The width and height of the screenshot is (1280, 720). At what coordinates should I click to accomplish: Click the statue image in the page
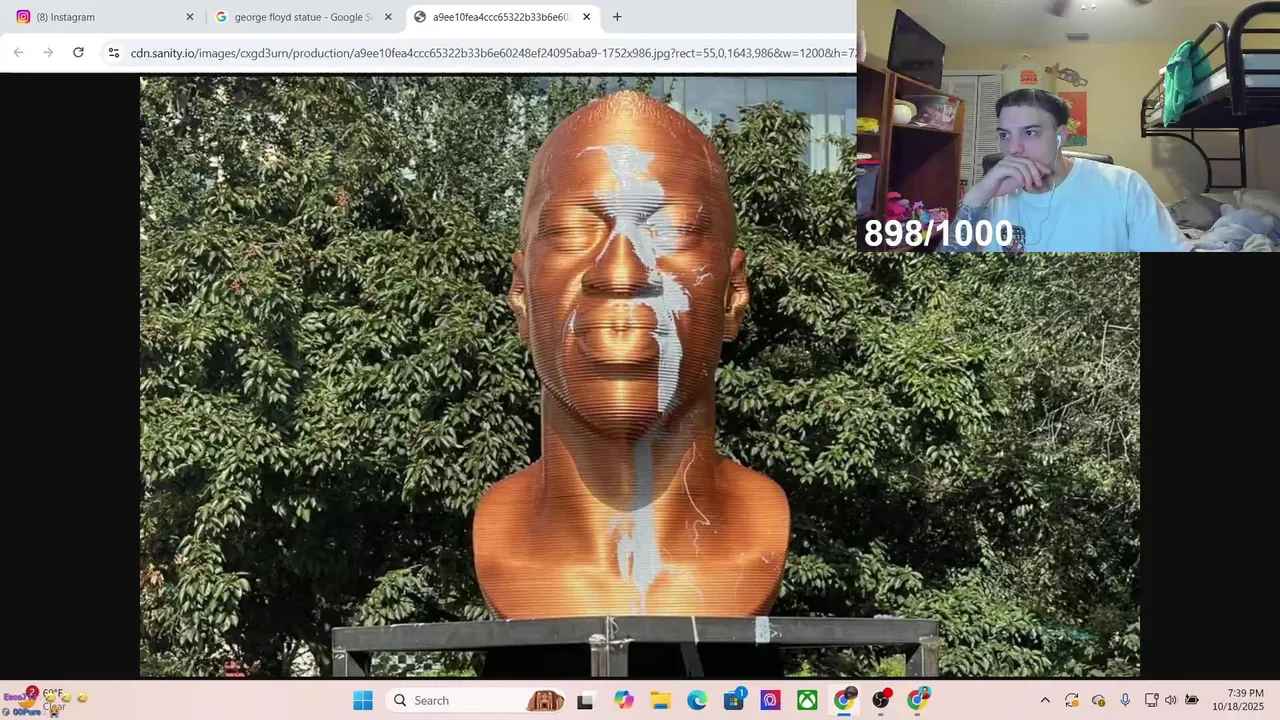(x=639, y=377)
